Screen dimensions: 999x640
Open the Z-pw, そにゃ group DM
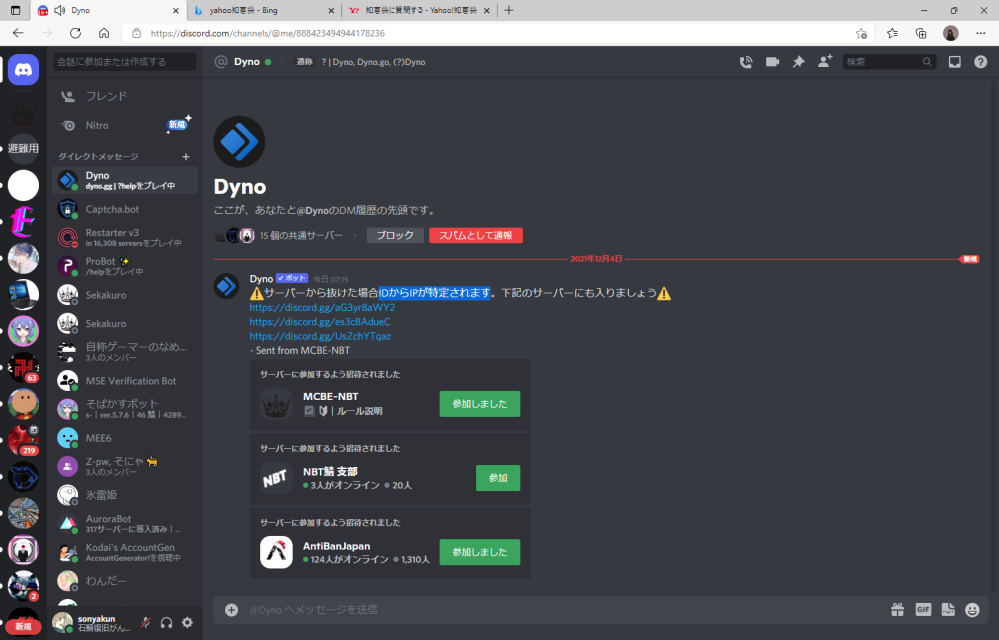(x=125, y=466)
